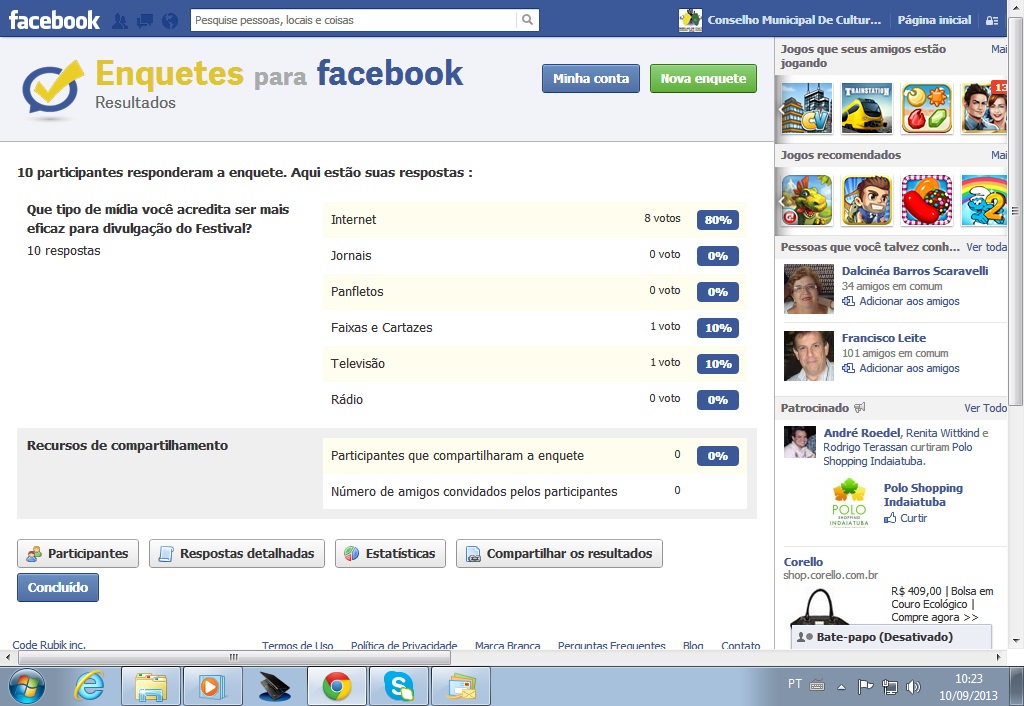Open privacy shortcuts lock icon
This screenshot has width=1024, height=706.
point(991,21)
